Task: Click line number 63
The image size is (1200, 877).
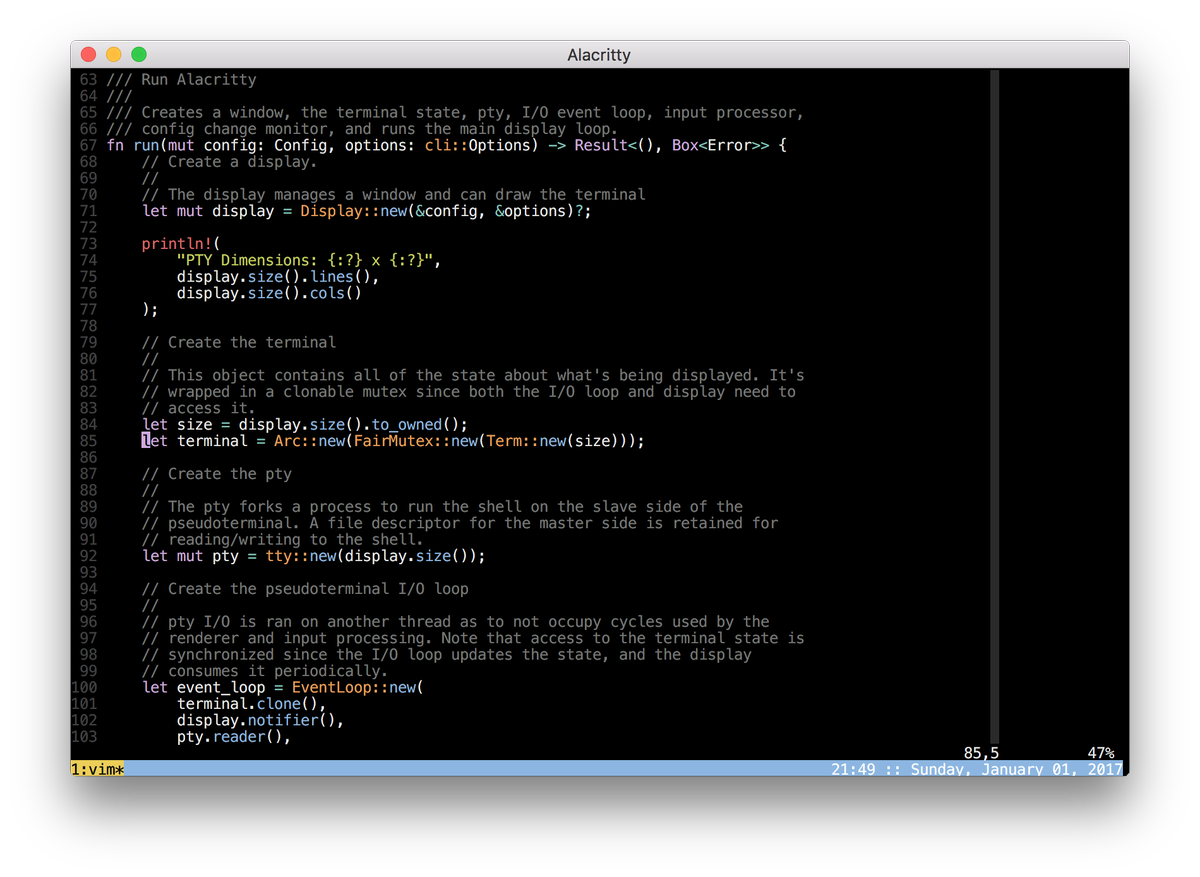Action: (x=88, y=80)
